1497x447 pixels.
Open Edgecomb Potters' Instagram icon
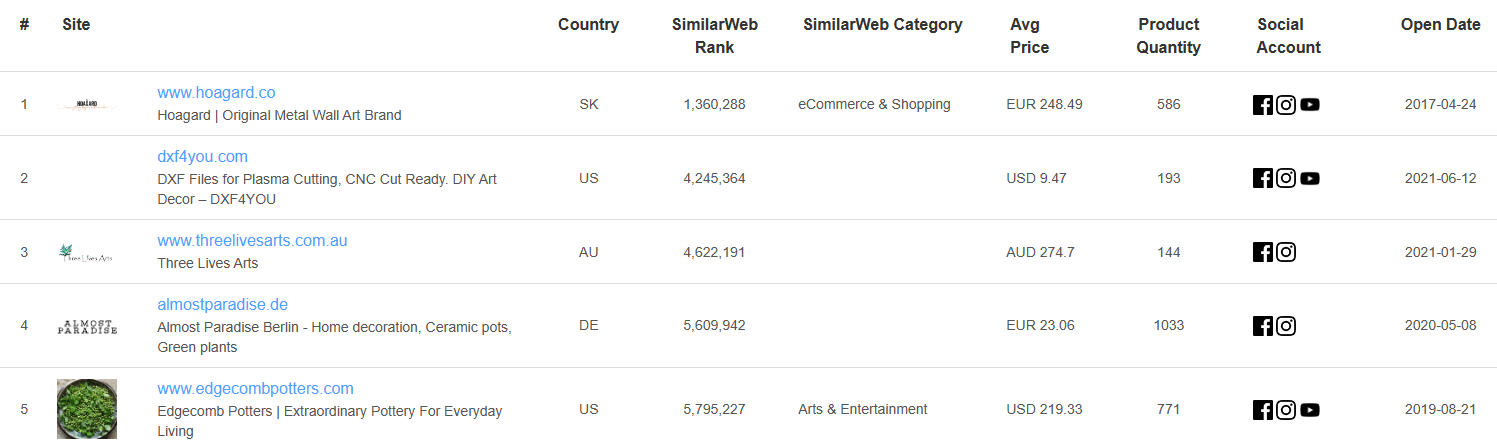click(x=1286, y=409)
